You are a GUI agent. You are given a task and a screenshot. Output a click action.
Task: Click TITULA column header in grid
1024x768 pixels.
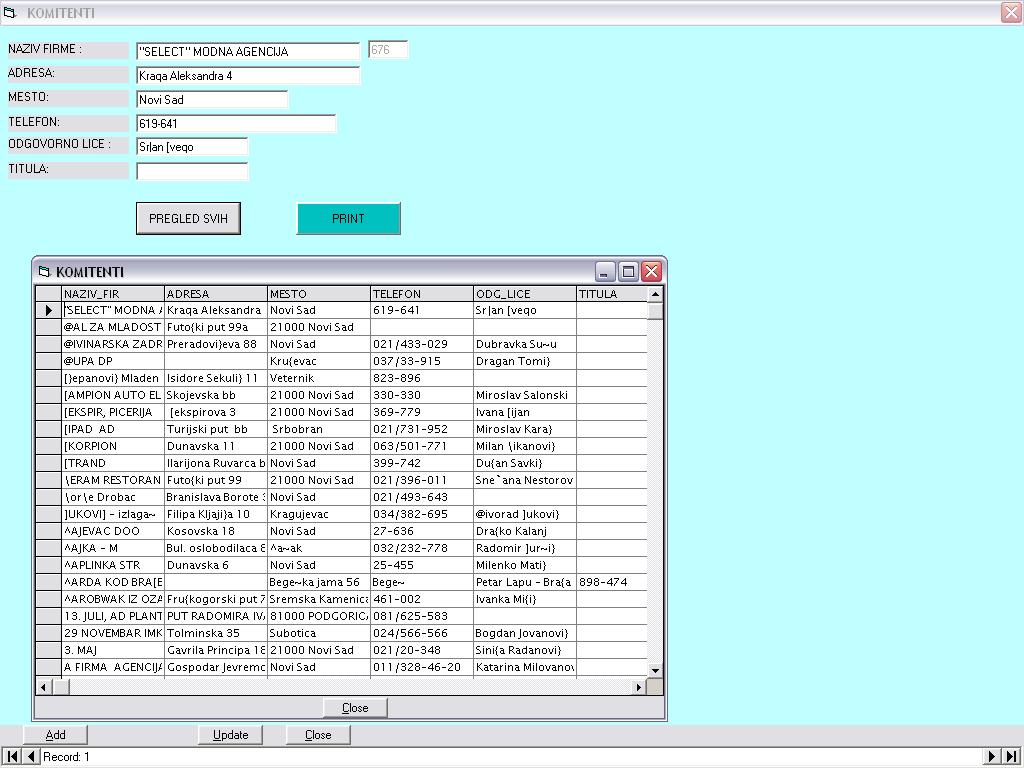coord(612,294)
